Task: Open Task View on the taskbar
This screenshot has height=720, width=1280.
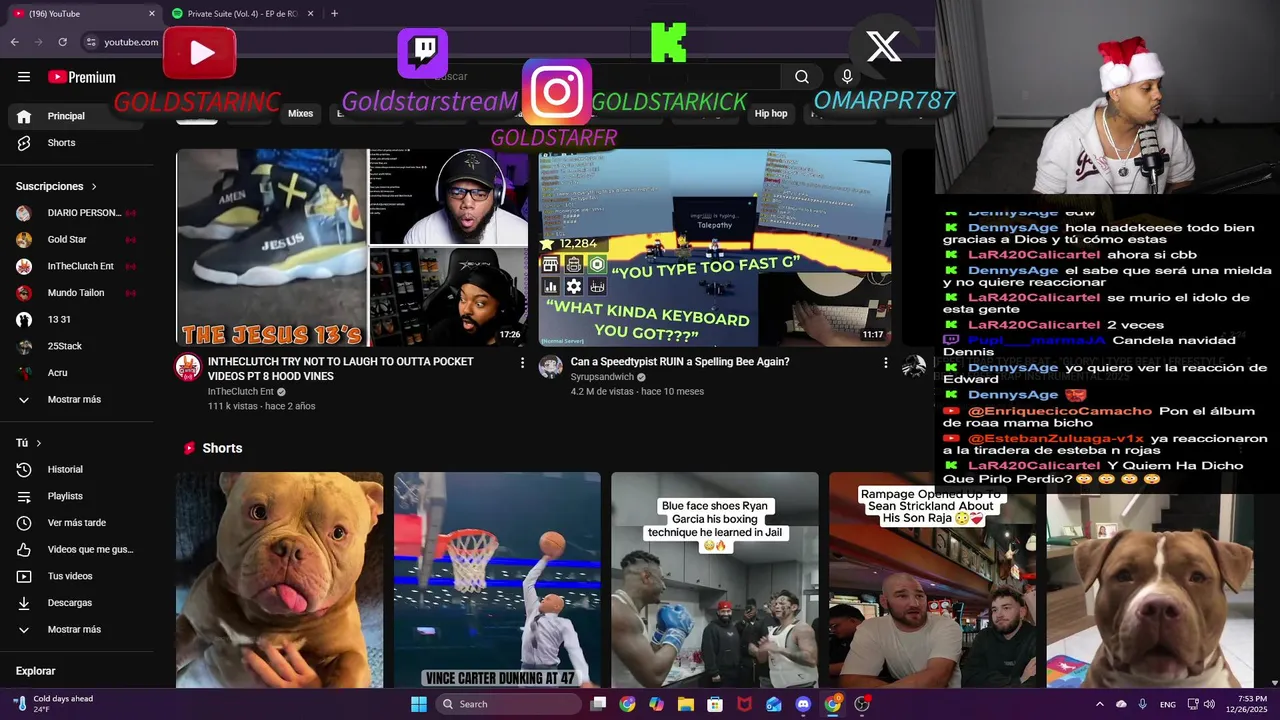Action: coord(598,704)
